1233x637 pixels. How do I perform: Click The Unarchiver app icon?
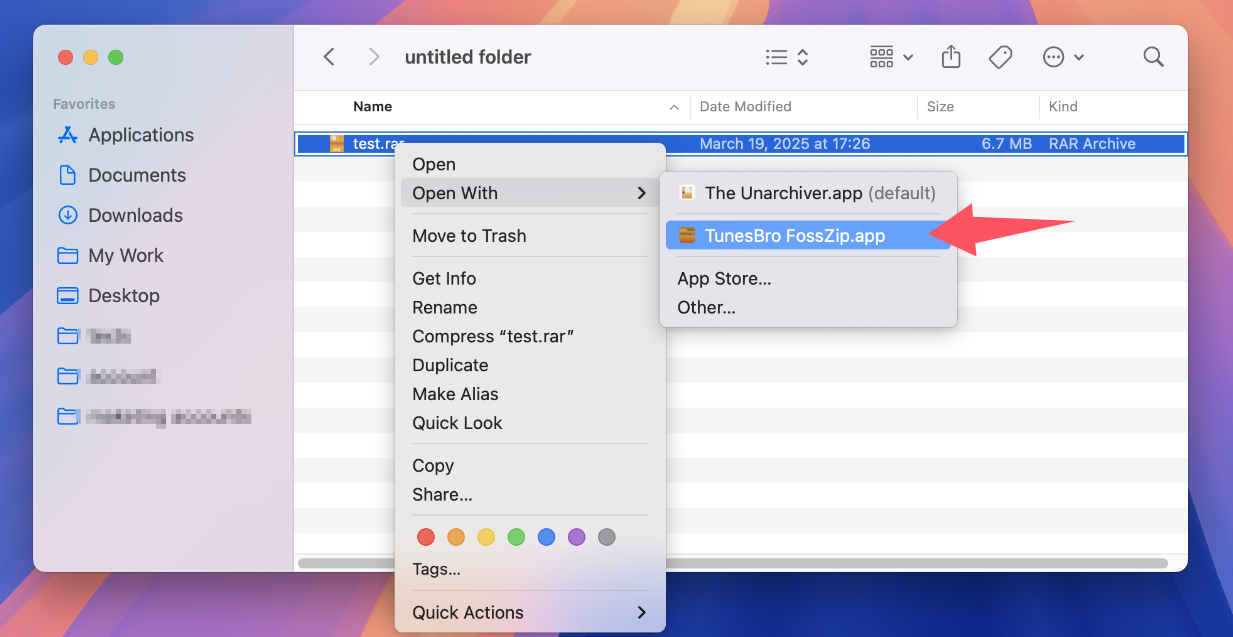pyautogui.click(x=687, y=193)
